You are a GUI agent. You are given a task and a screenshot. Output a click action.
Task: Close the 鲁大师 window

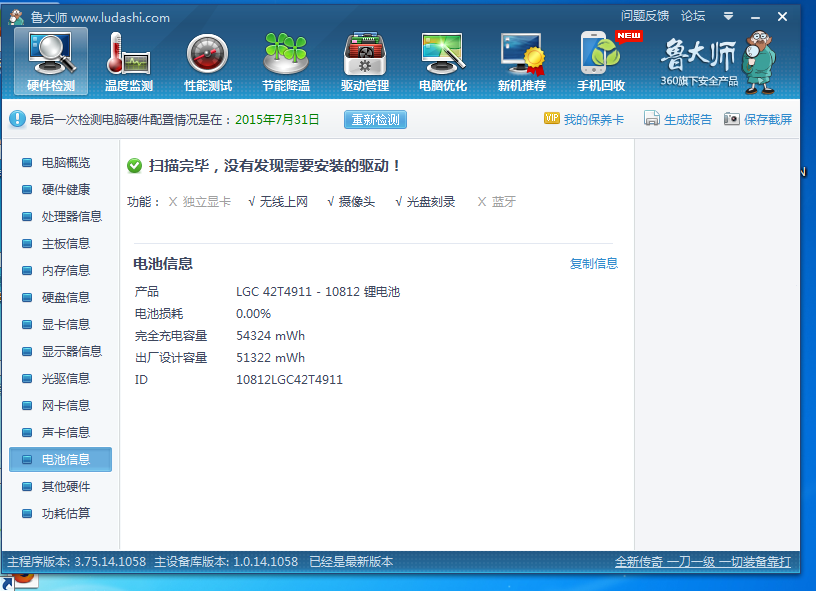tap(782, 17)
